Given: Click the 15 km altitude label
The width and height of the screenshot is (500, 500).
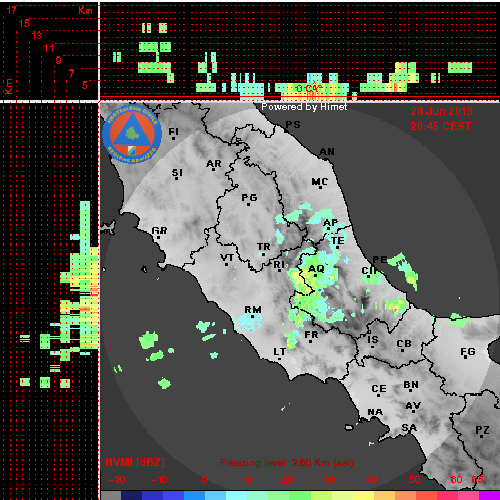Looking at the screenshot, I should tap(24, 23).
